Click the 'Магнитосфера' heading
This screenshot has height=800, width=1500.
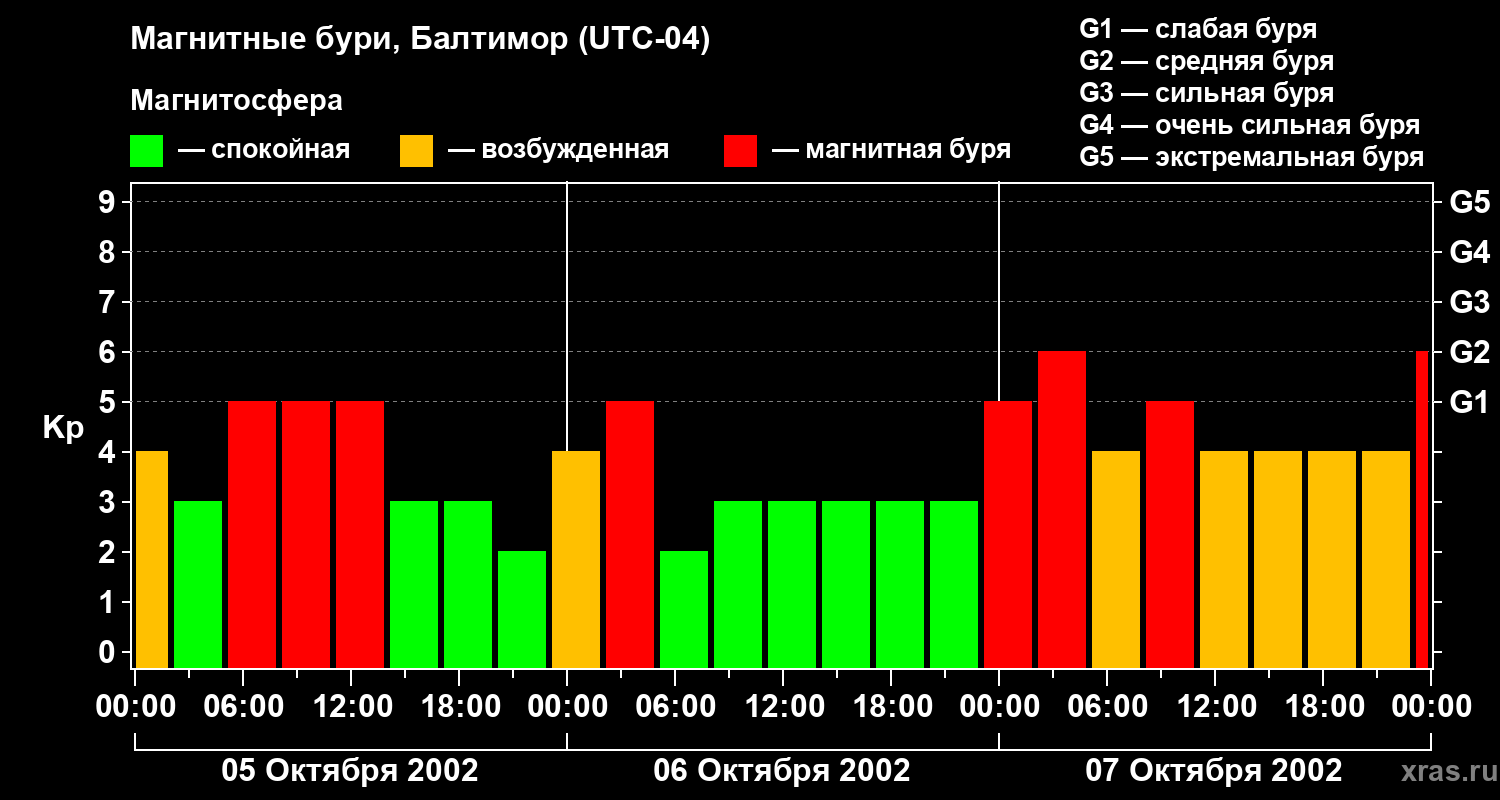click(236, 101)
